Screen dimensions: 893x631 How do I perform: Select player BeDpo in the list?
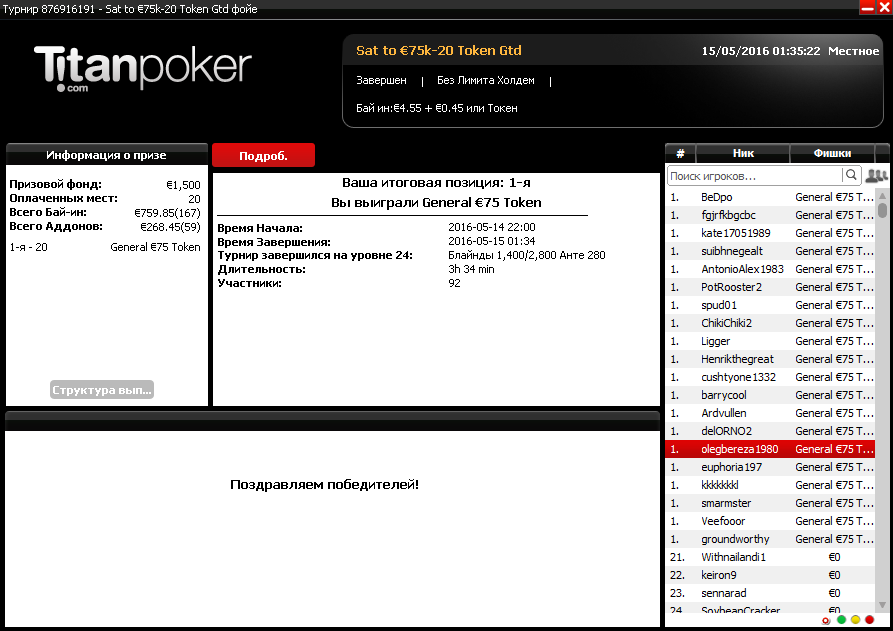pos(770,197)
